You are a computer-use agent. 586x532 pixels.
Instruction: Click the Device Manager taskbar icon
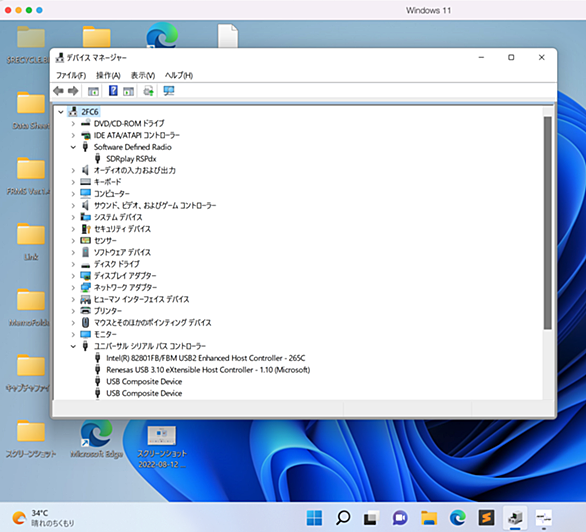[x=515, y=518]
